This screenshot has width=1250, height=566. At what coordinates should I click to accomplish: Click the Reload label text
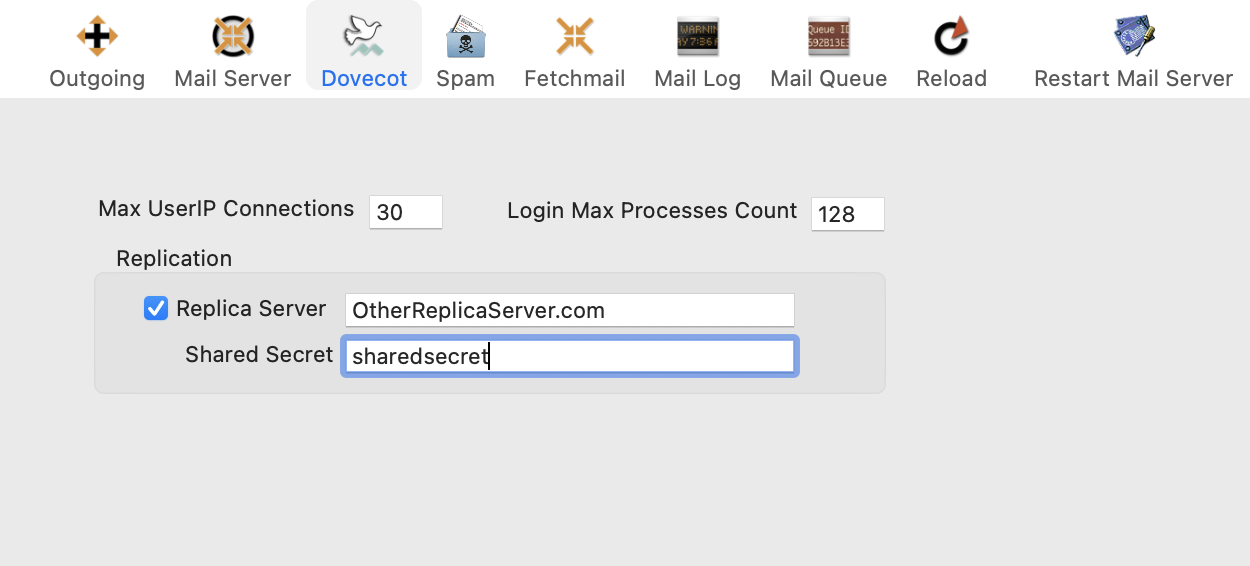click(951, 79)
